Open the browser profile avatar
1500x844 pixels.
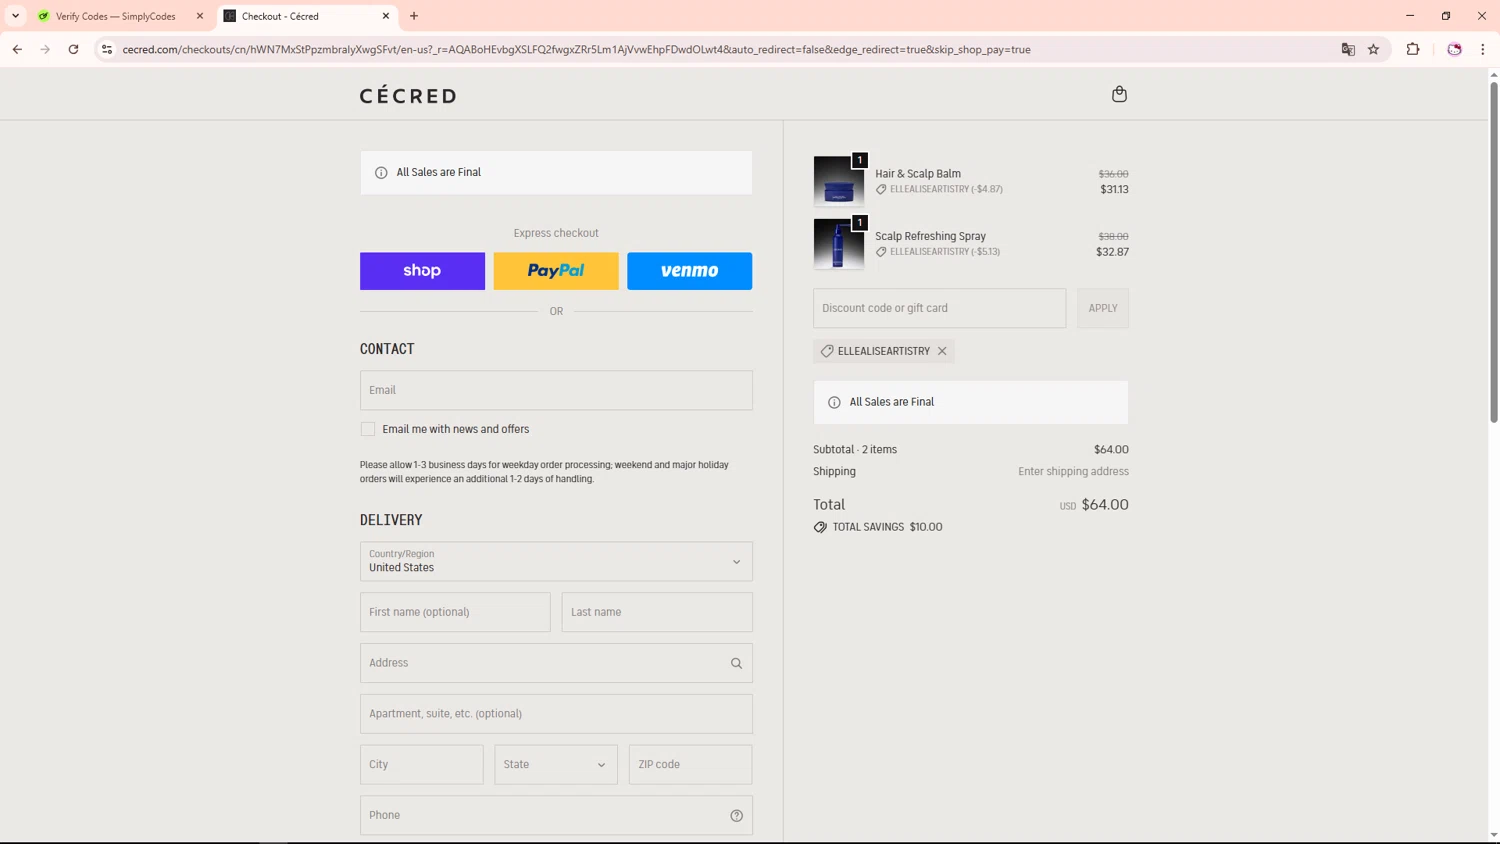[1454, 49]
